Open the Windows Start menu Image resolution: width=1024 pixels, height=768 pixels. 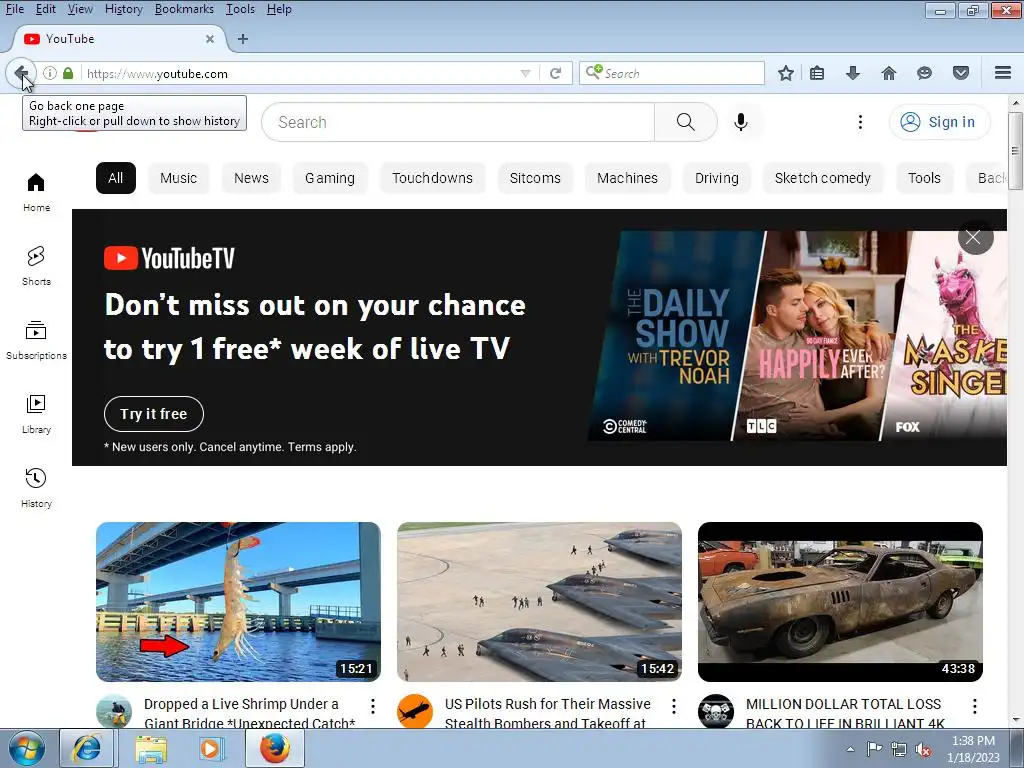click(x=27, y=748)
